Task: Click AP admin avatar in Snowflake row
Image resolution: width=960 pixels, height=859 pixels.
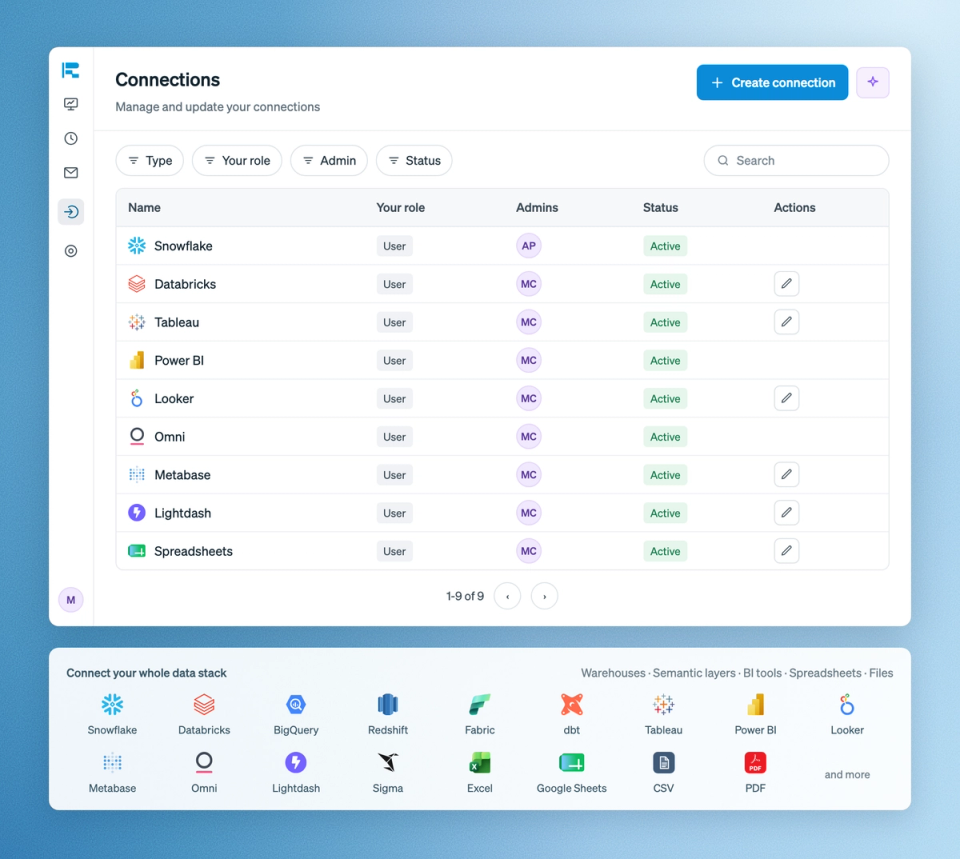Action: click(x=528, y=246)
